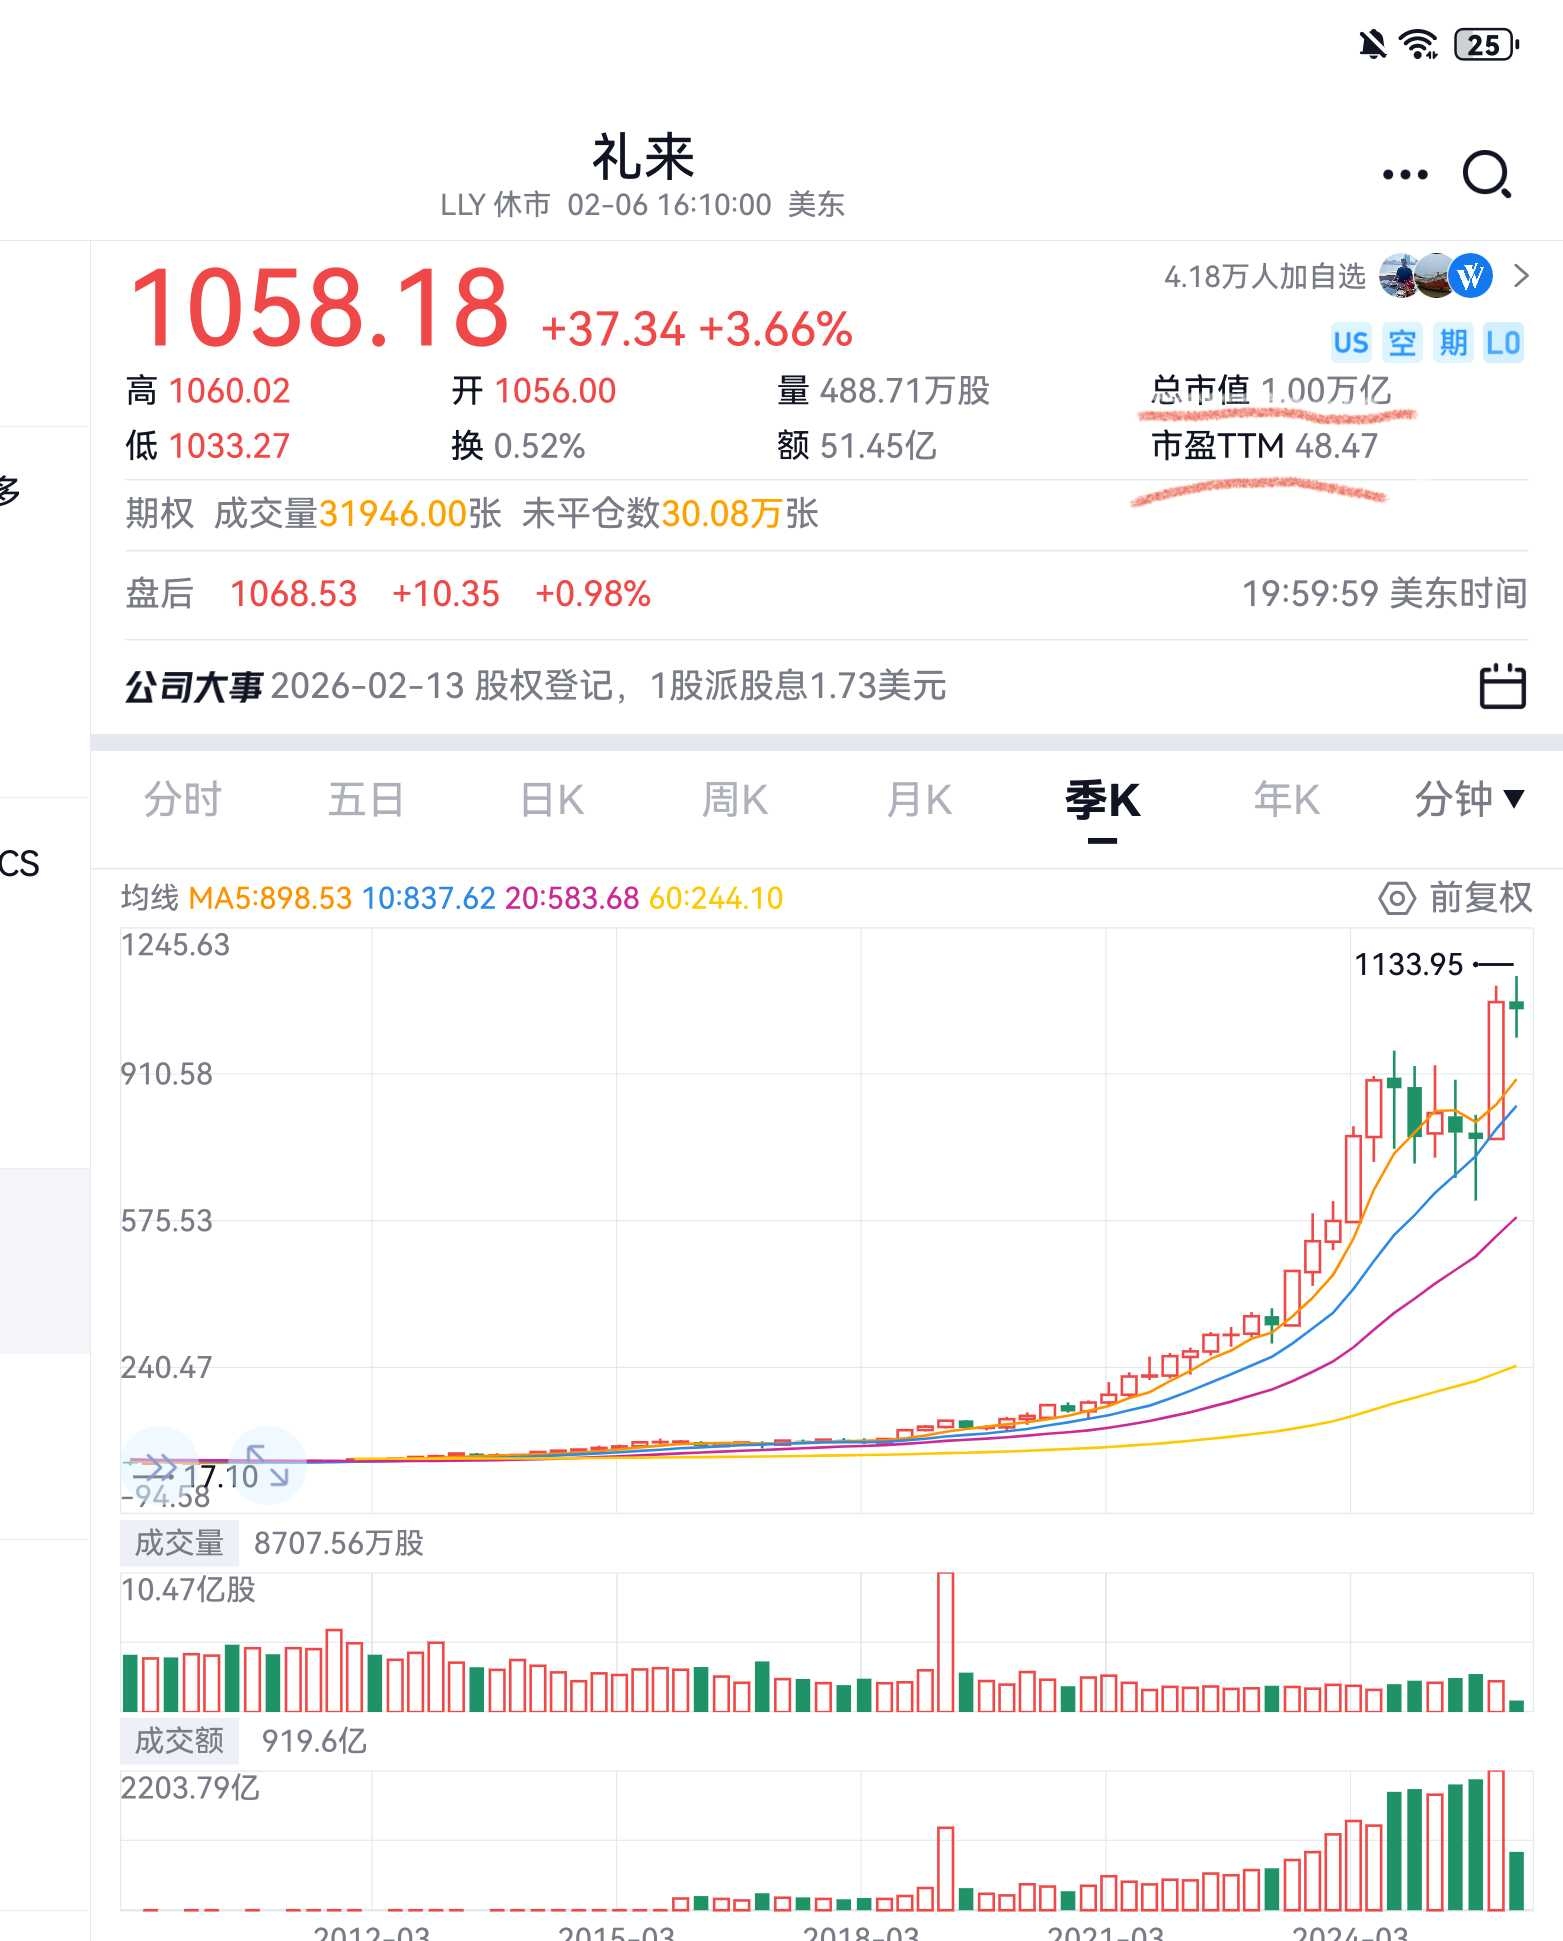Viewport: 1563px width, 1941px height.
Task: Tap the 成交量 31946.00张 options volume
Action: point(357,514)
